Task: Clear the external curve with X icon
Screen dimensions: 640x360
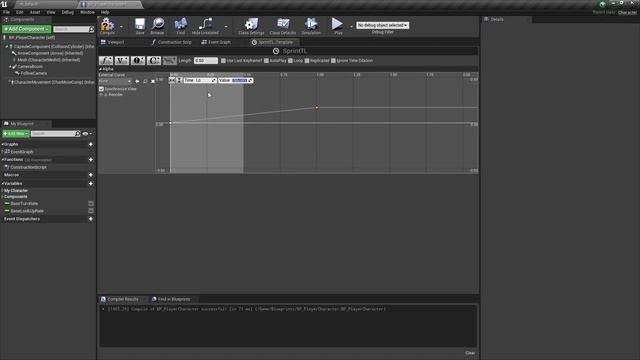Action: [x=153, y=81]
